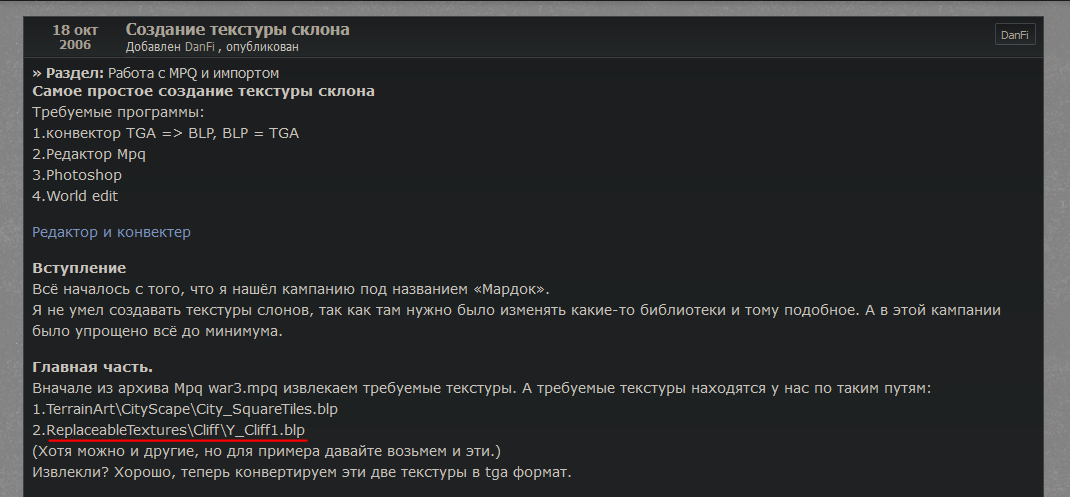Open the Редактор и конвектер download link
Image resolution: width=1070 pixels, height=497 pixels.
click(111, 232)
